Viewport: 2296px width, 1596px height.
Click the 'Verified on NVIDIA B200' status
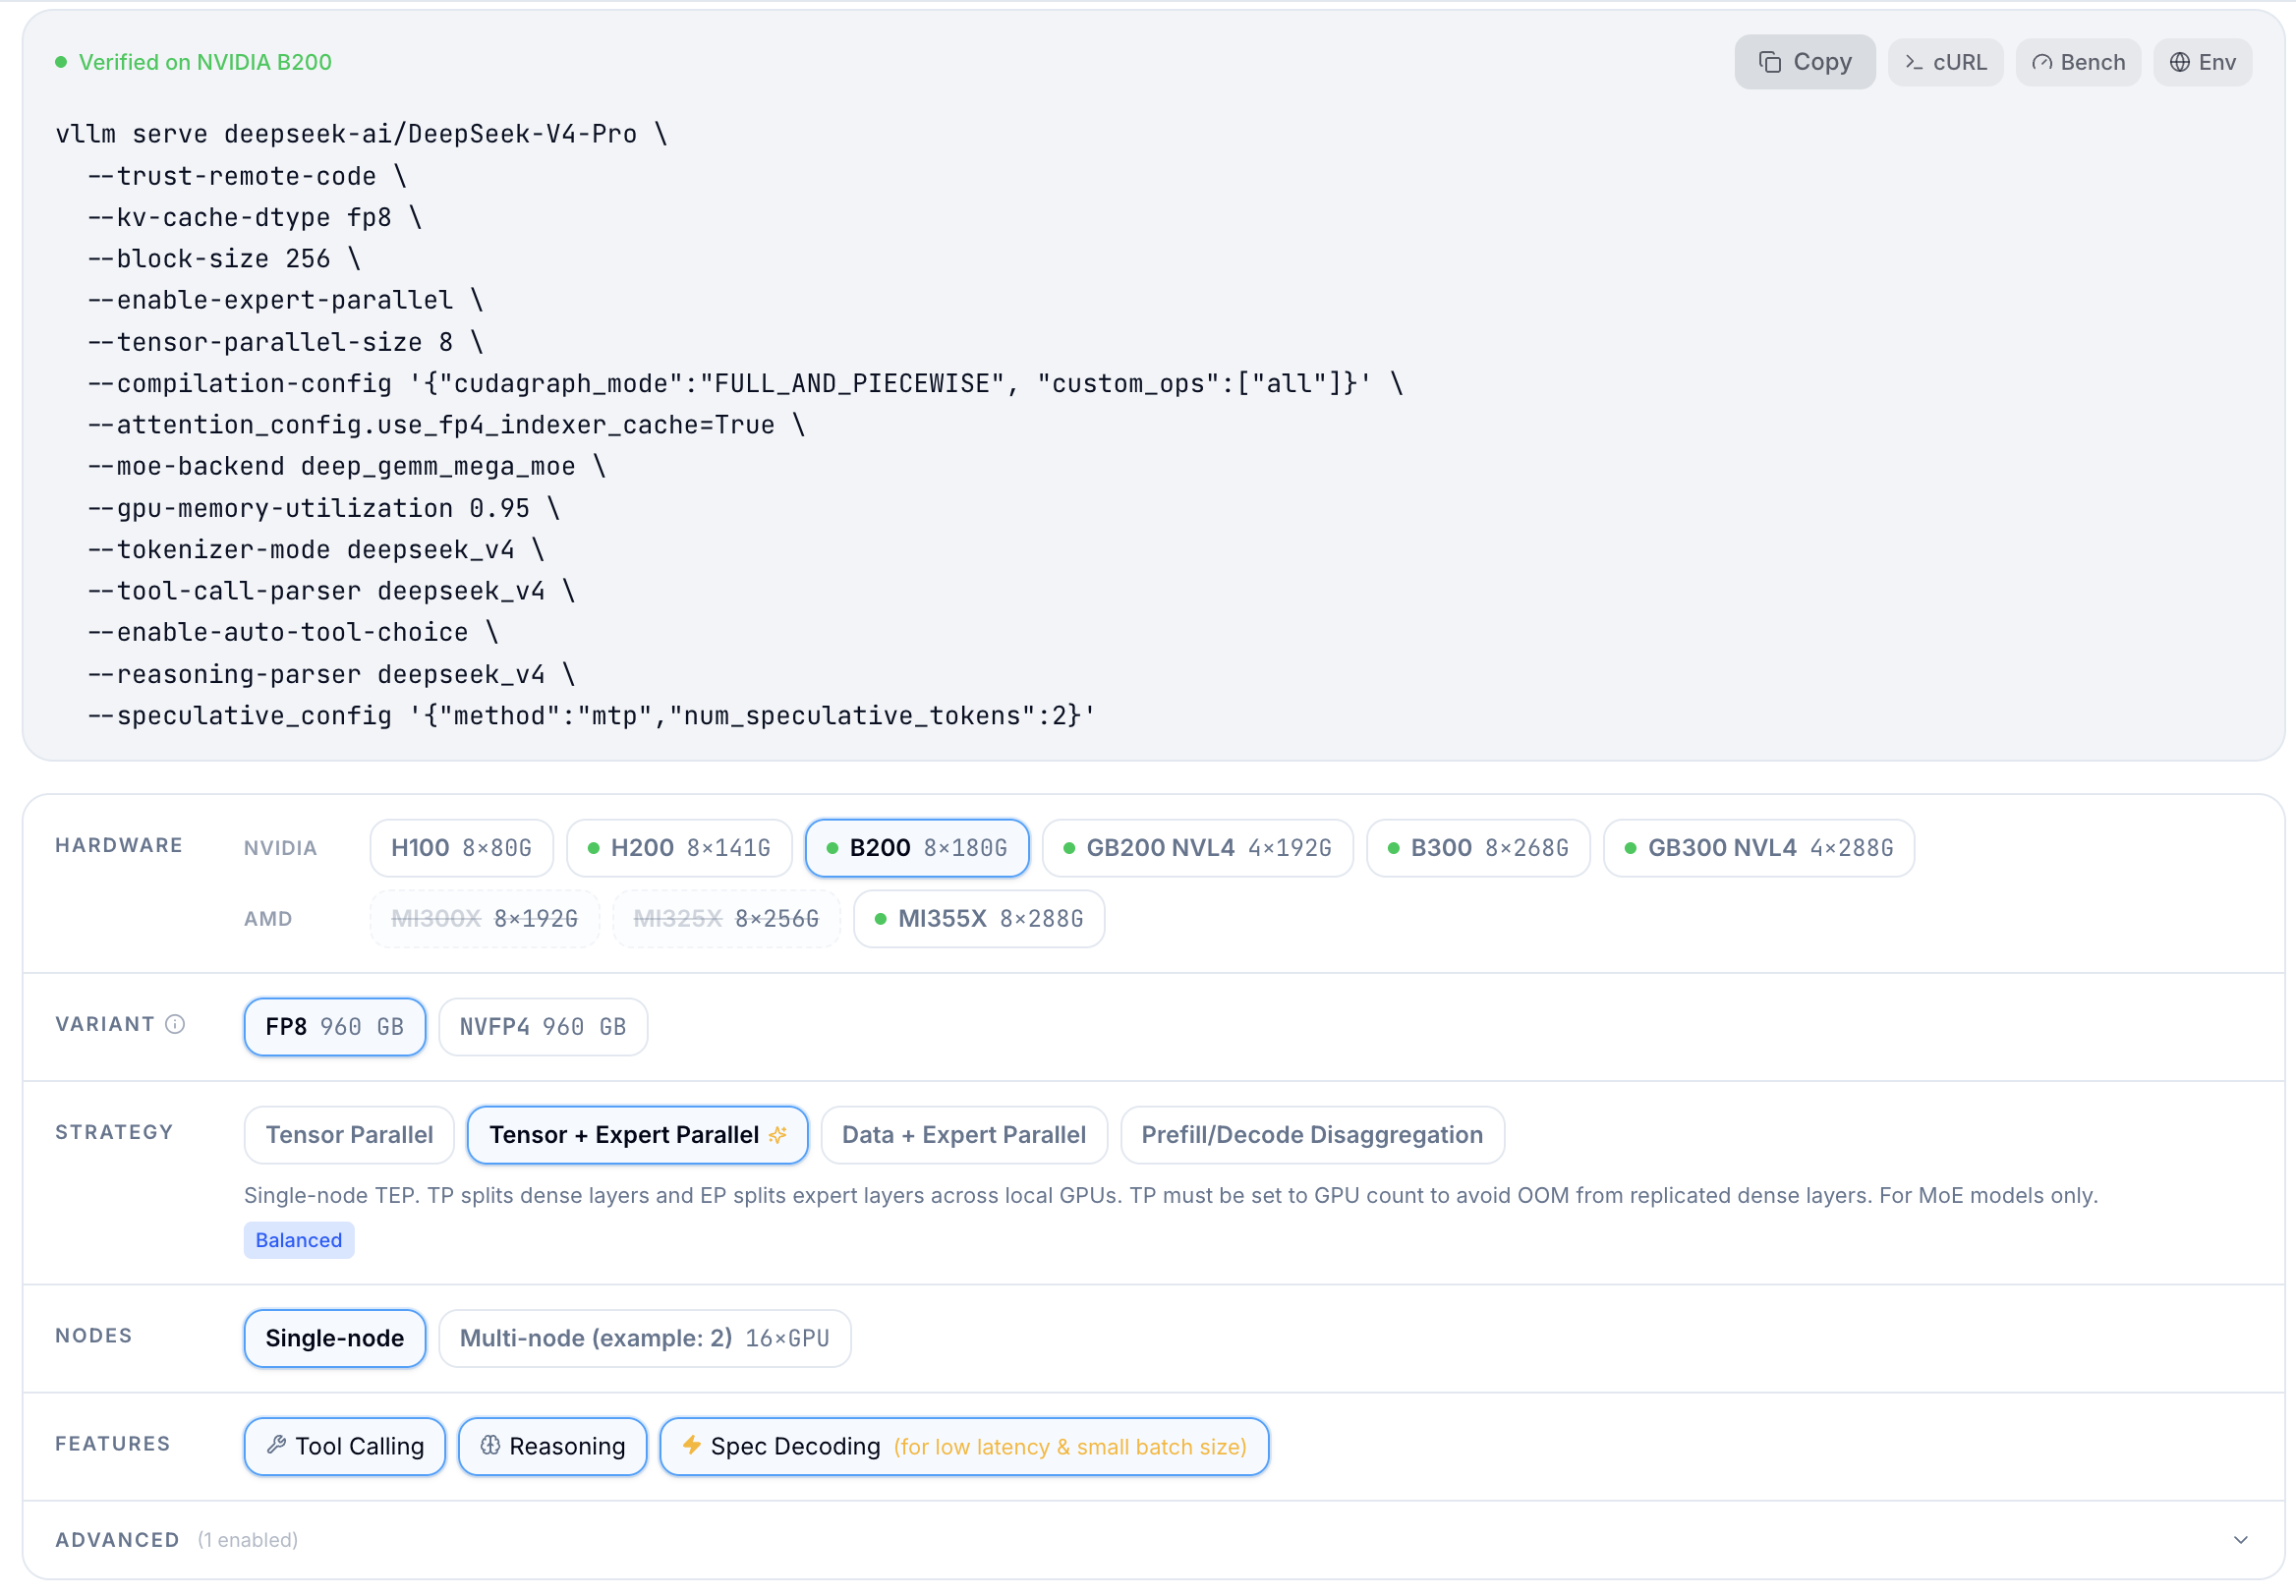[194, 62]
